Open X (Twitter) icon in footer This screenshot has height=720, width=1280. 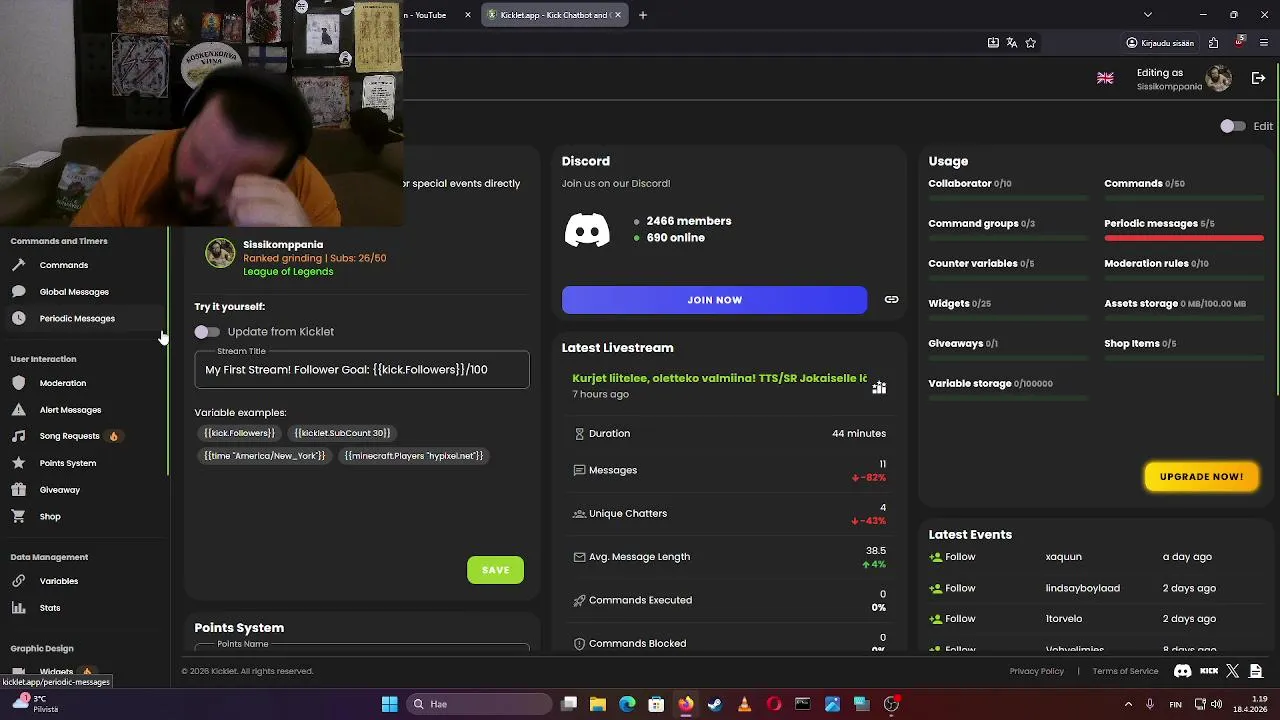(1232, 671)
